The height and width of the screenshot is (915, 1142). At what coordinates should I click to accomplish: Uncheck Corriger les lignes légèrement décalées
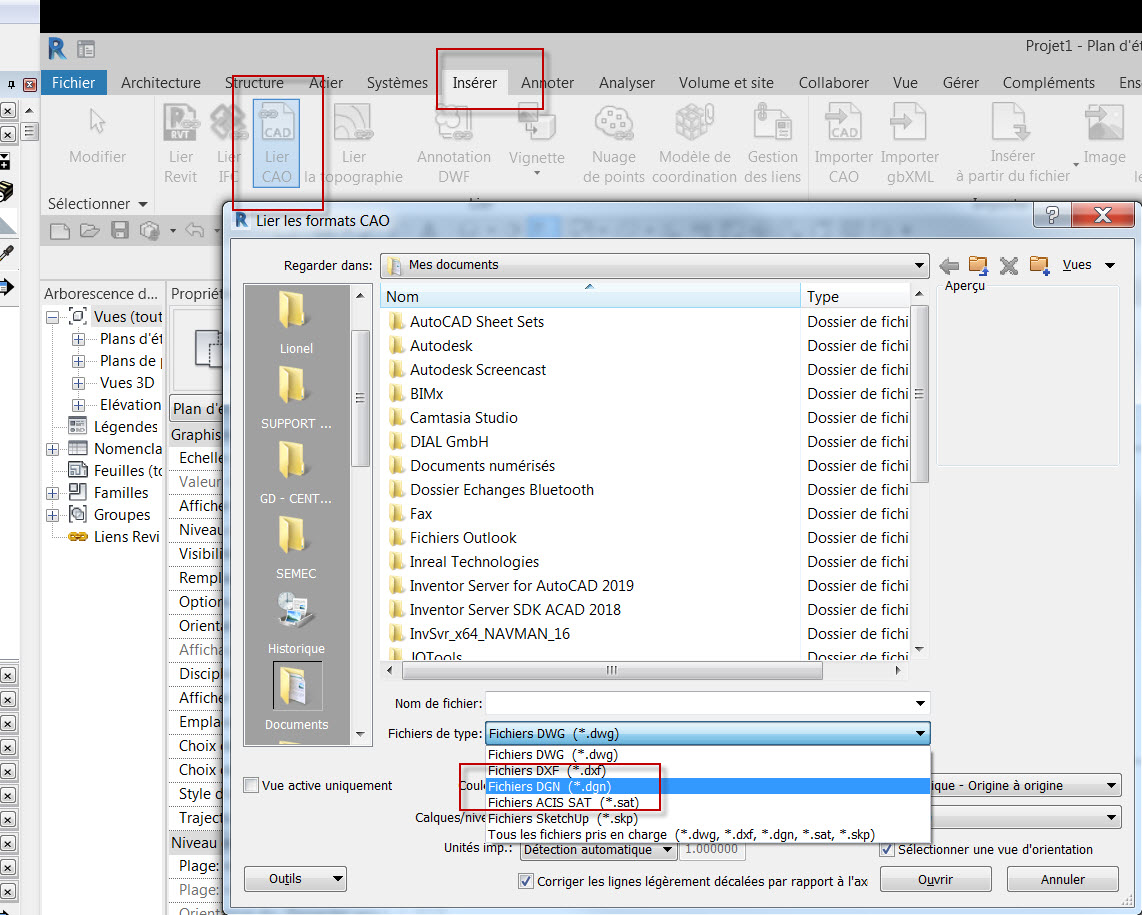point(524,881)
